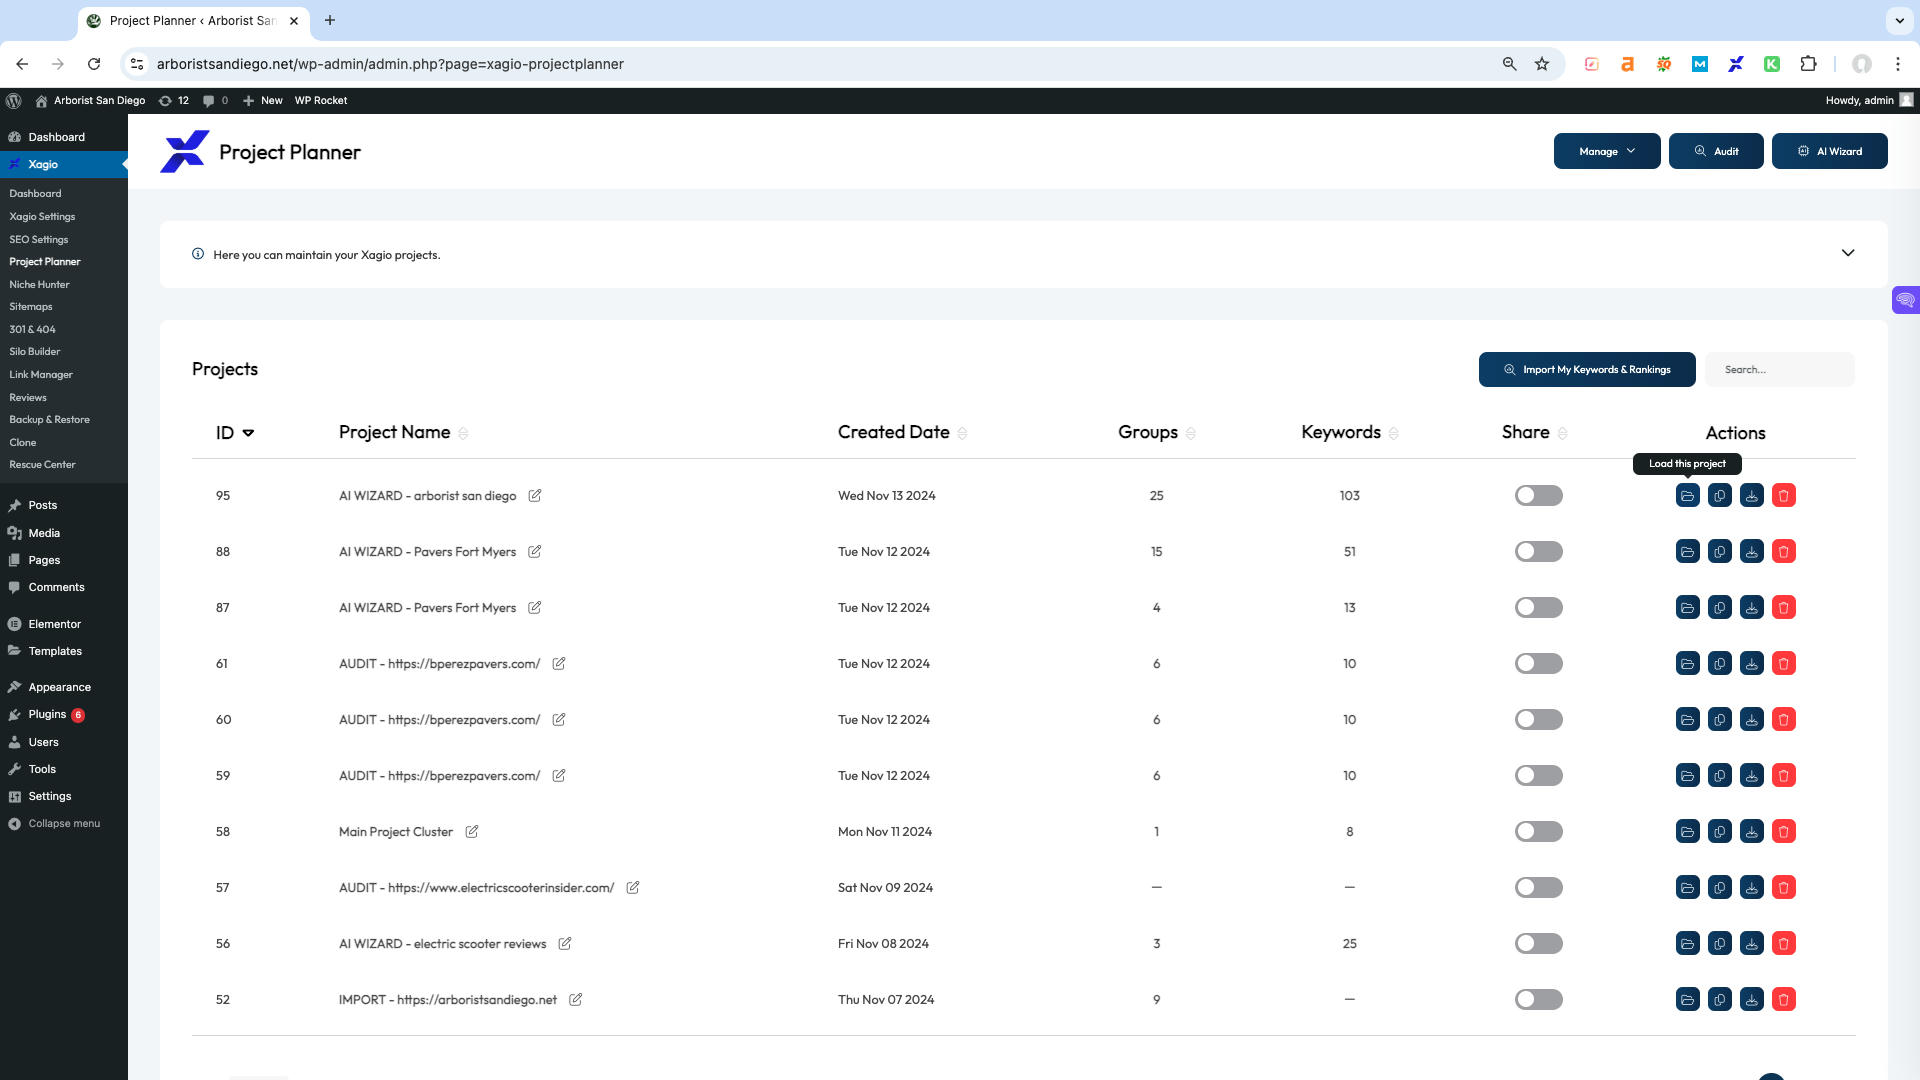The height and width of the screenshot is (1080, 1920).
Task: Toggle sharing for project 95
Action: coord(1538,496)
